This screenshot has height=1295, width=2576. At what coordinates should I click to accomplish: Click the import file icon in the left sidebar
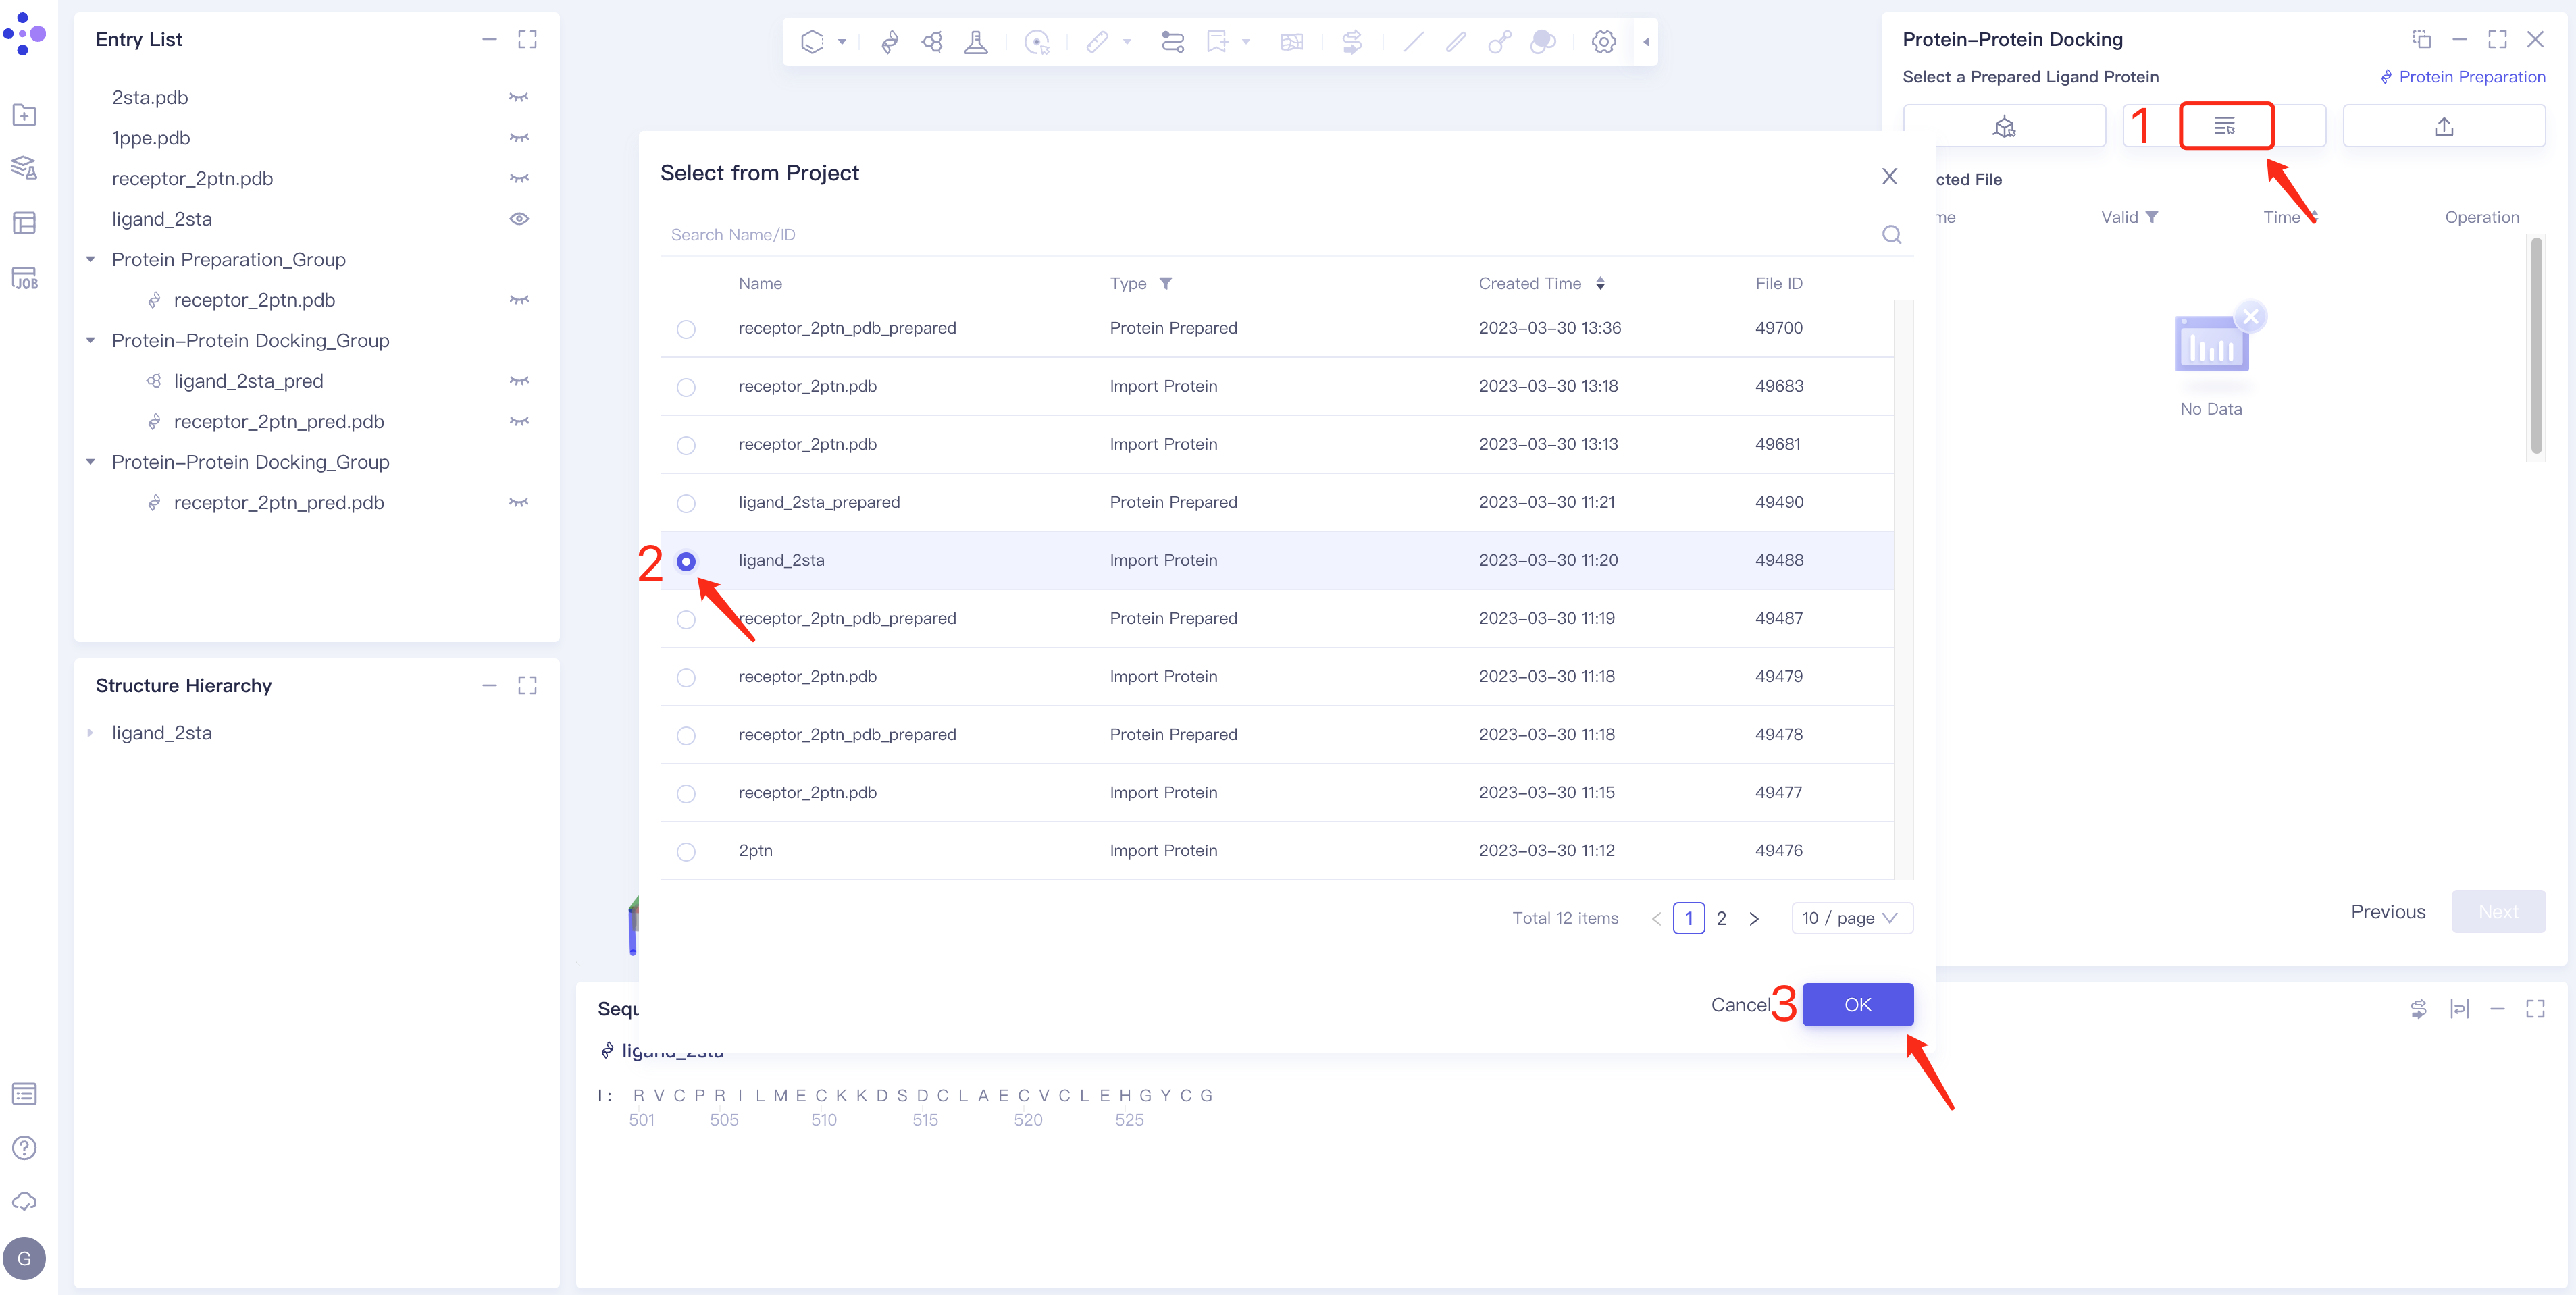pyautogui.click(x=25, y=115)
